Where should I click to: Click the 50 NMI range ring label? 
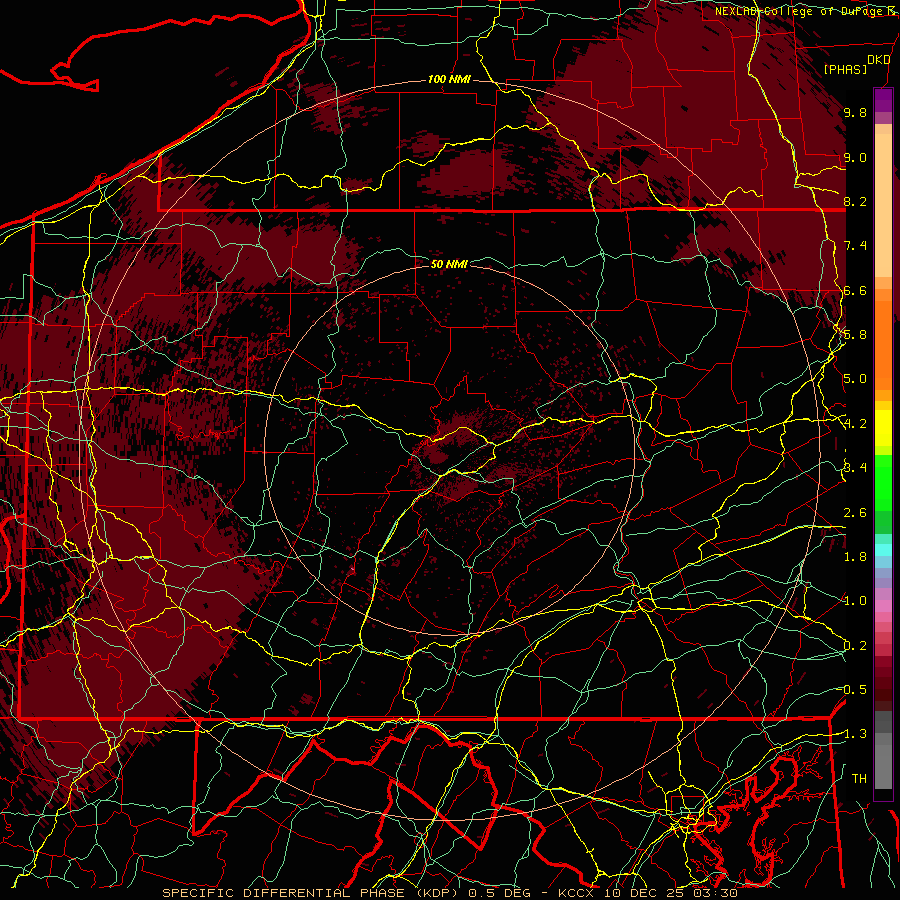(449, 264)
